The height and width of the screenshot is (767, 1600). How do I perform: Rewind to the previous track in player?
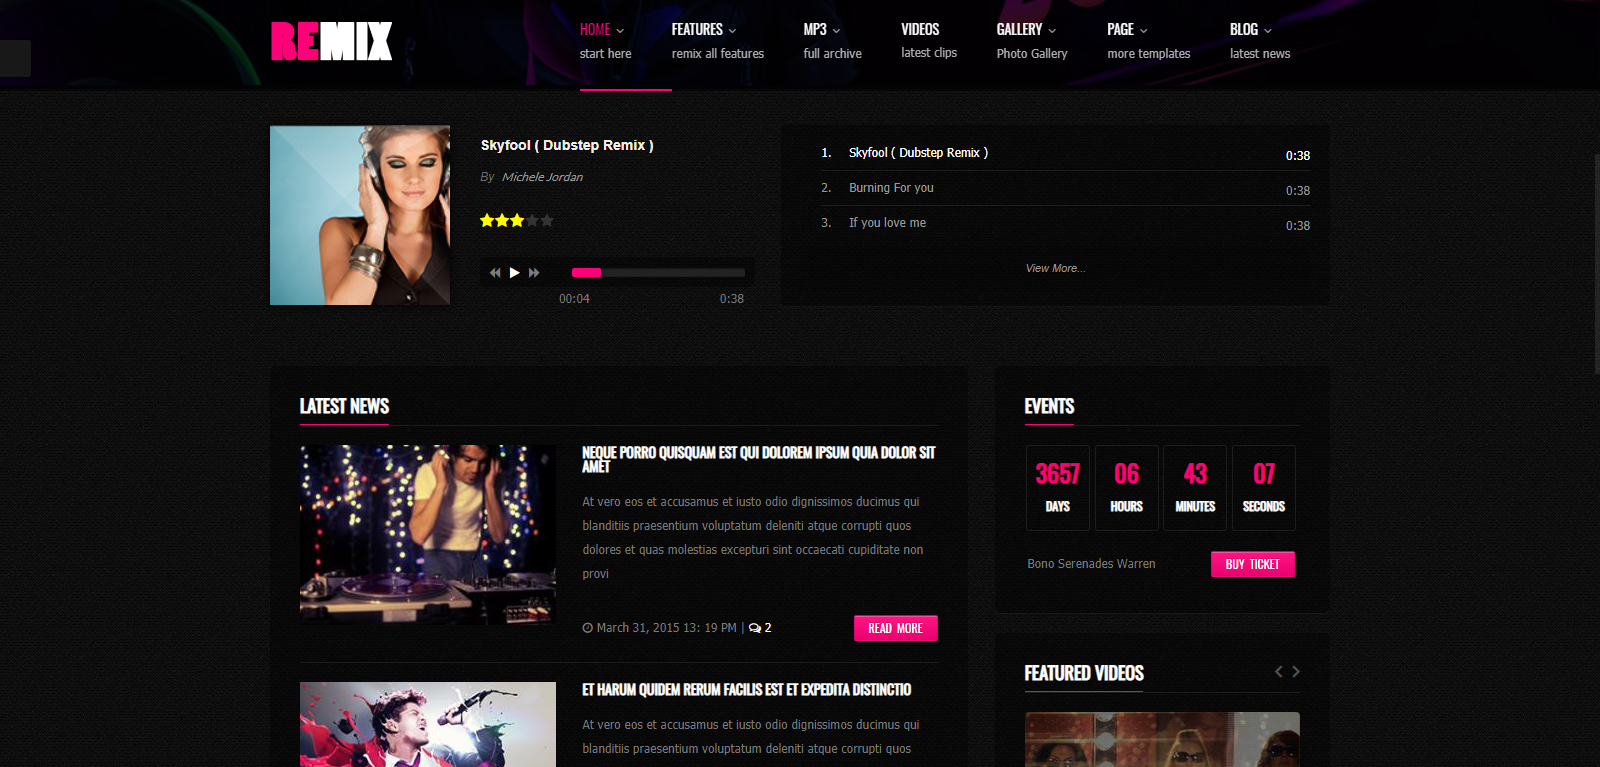click(x=494, y=273)
